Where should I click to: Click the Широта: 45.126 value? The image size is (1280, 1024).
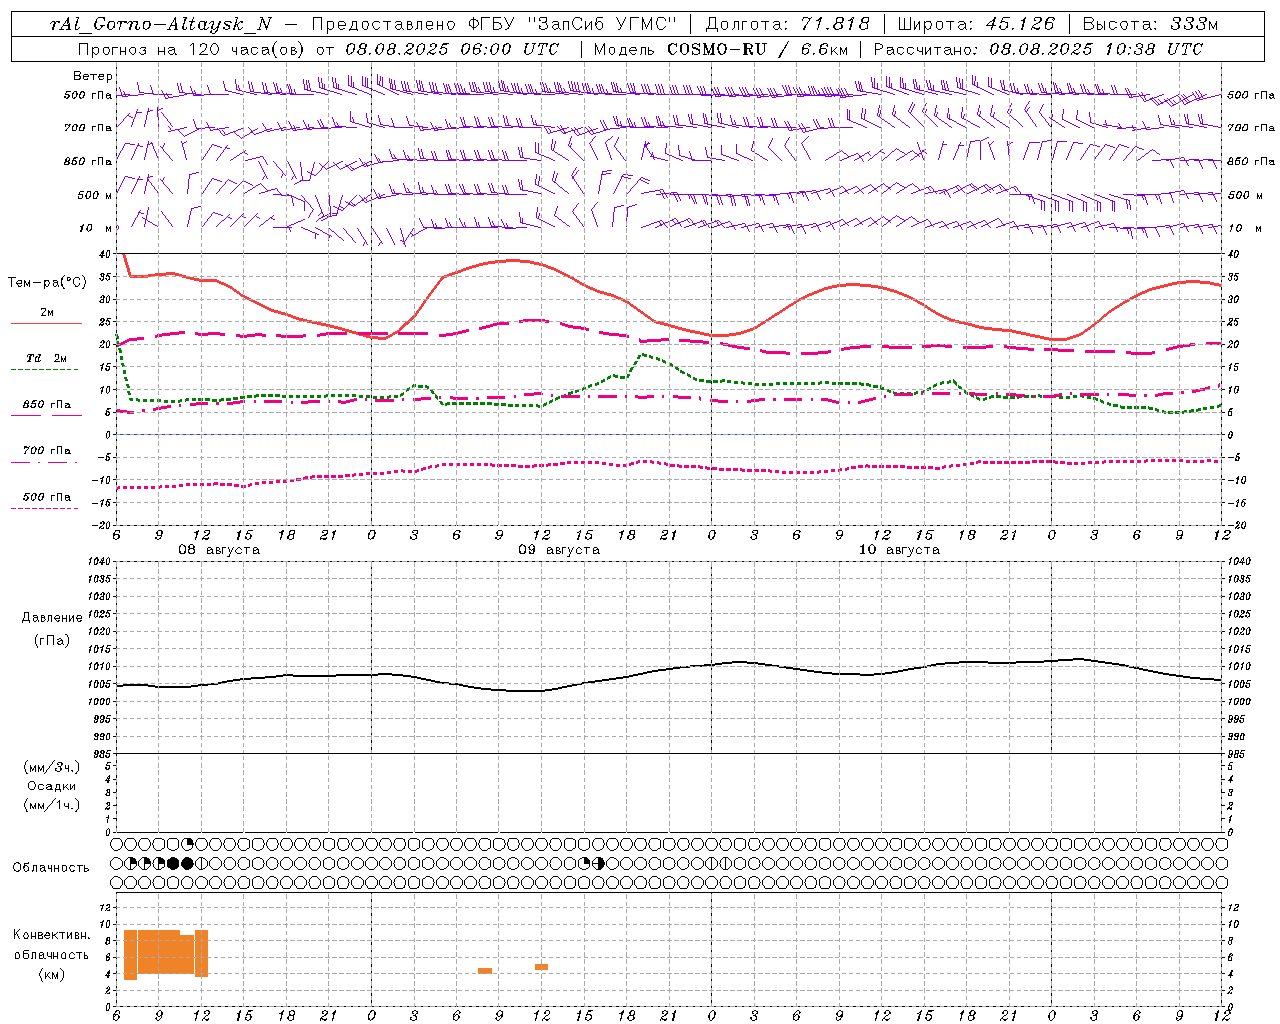[976, 24]
